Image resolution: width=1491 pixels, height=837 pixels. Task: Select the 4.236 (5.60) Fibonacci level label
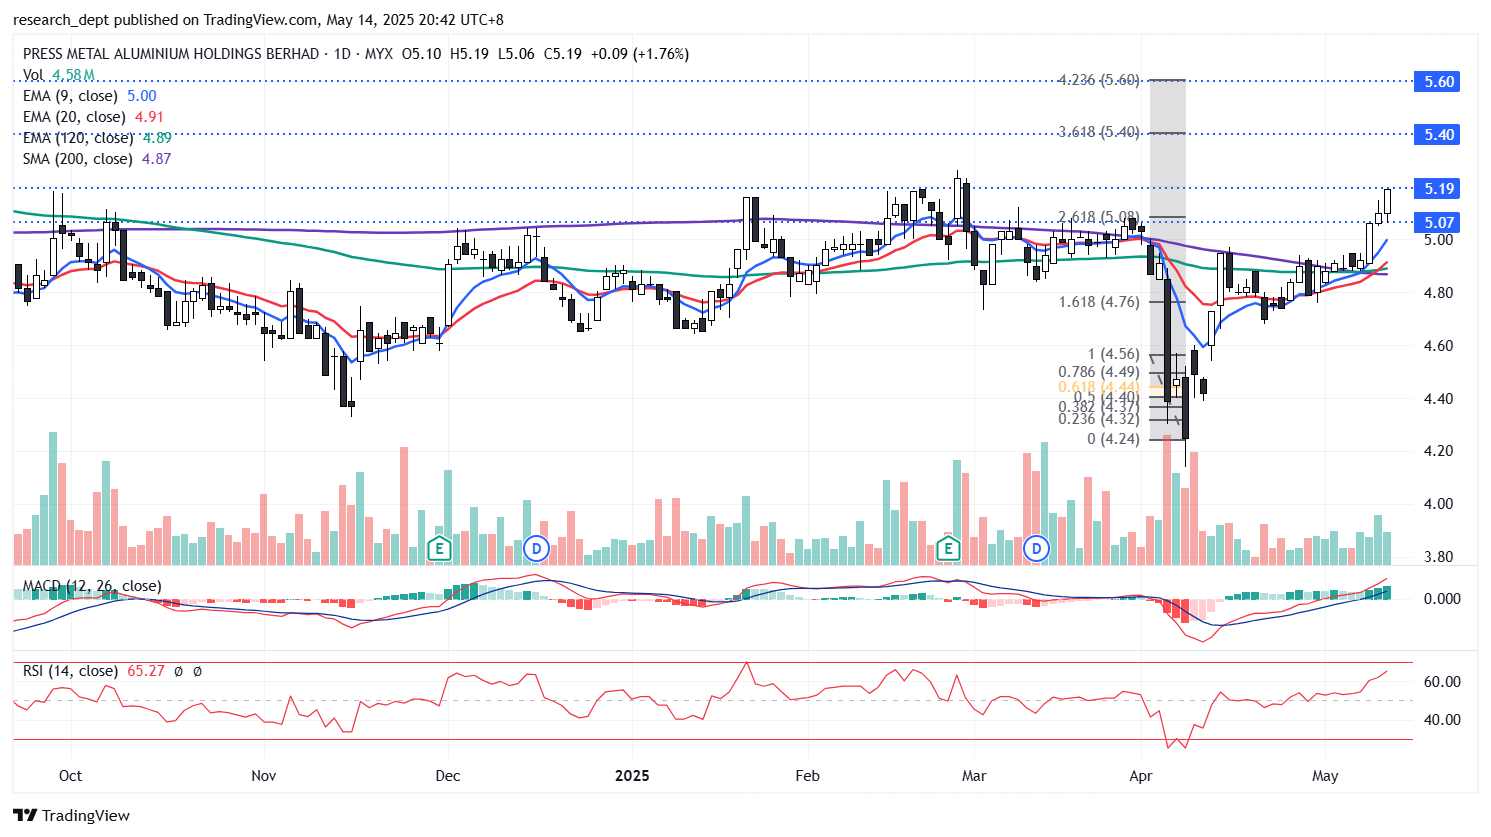(x=1099, y=80)
